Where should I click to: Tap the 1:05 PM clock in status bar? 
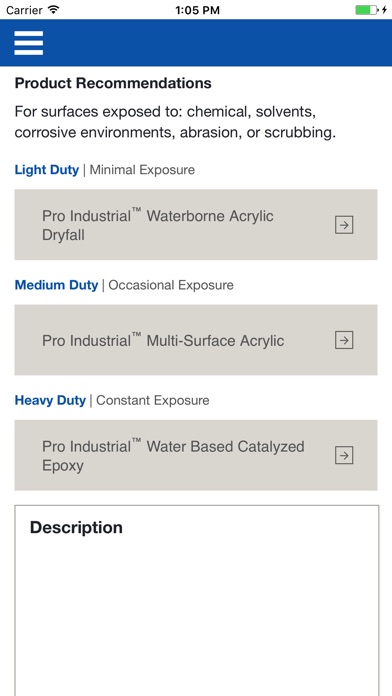pyautogui.click(x=197, y=10)
